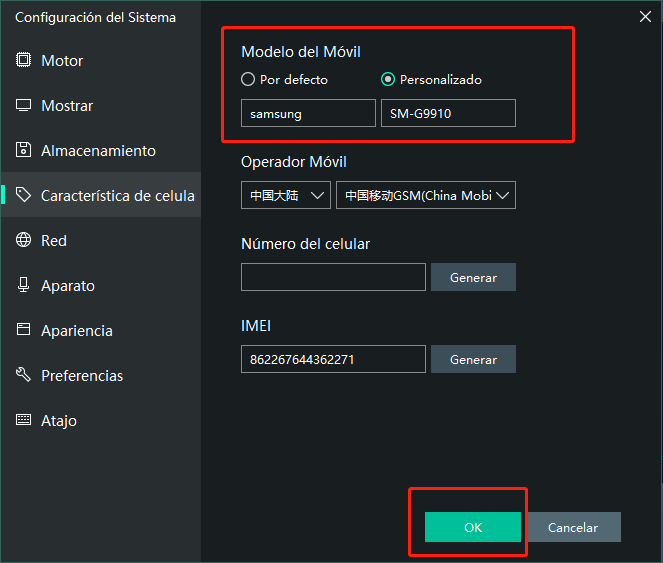Open Atajo shortcut settings
The image size is (663, 563).
[101, 420]
